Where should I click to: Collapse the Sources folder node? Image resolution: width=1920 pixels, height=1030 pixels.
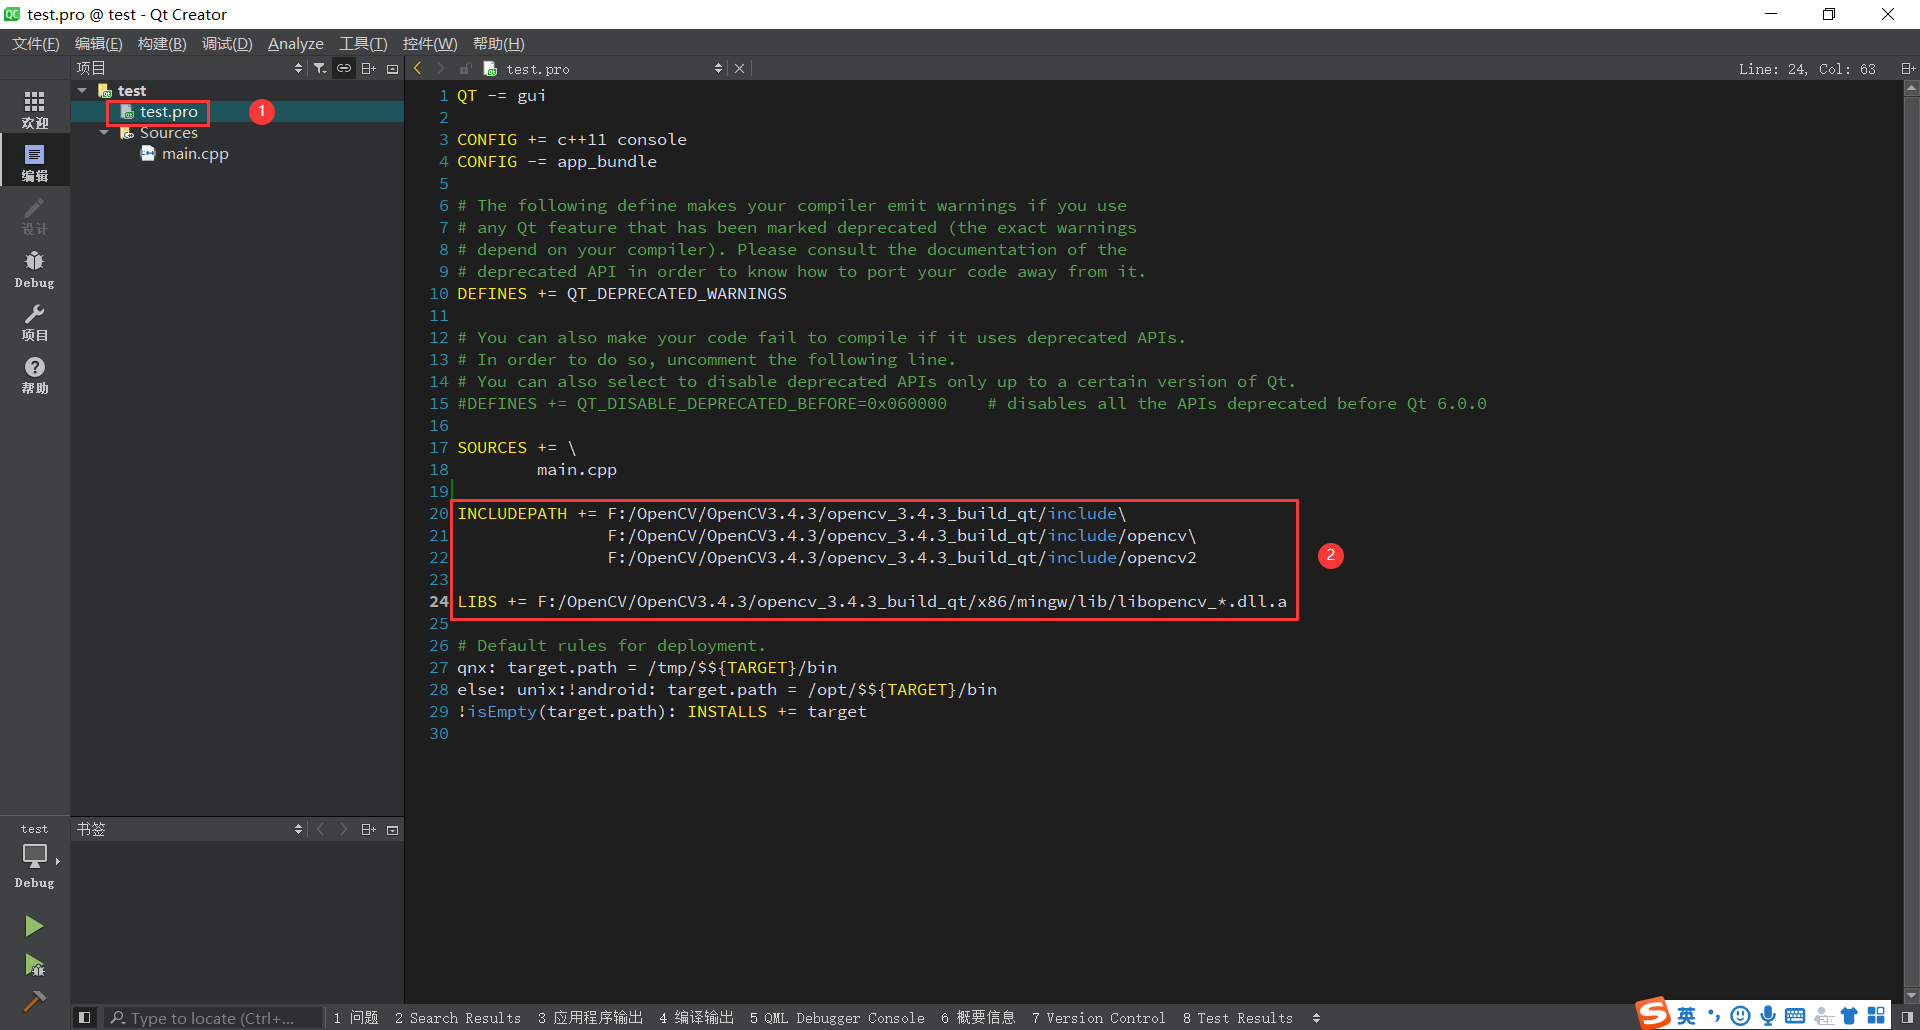(105, 132)
